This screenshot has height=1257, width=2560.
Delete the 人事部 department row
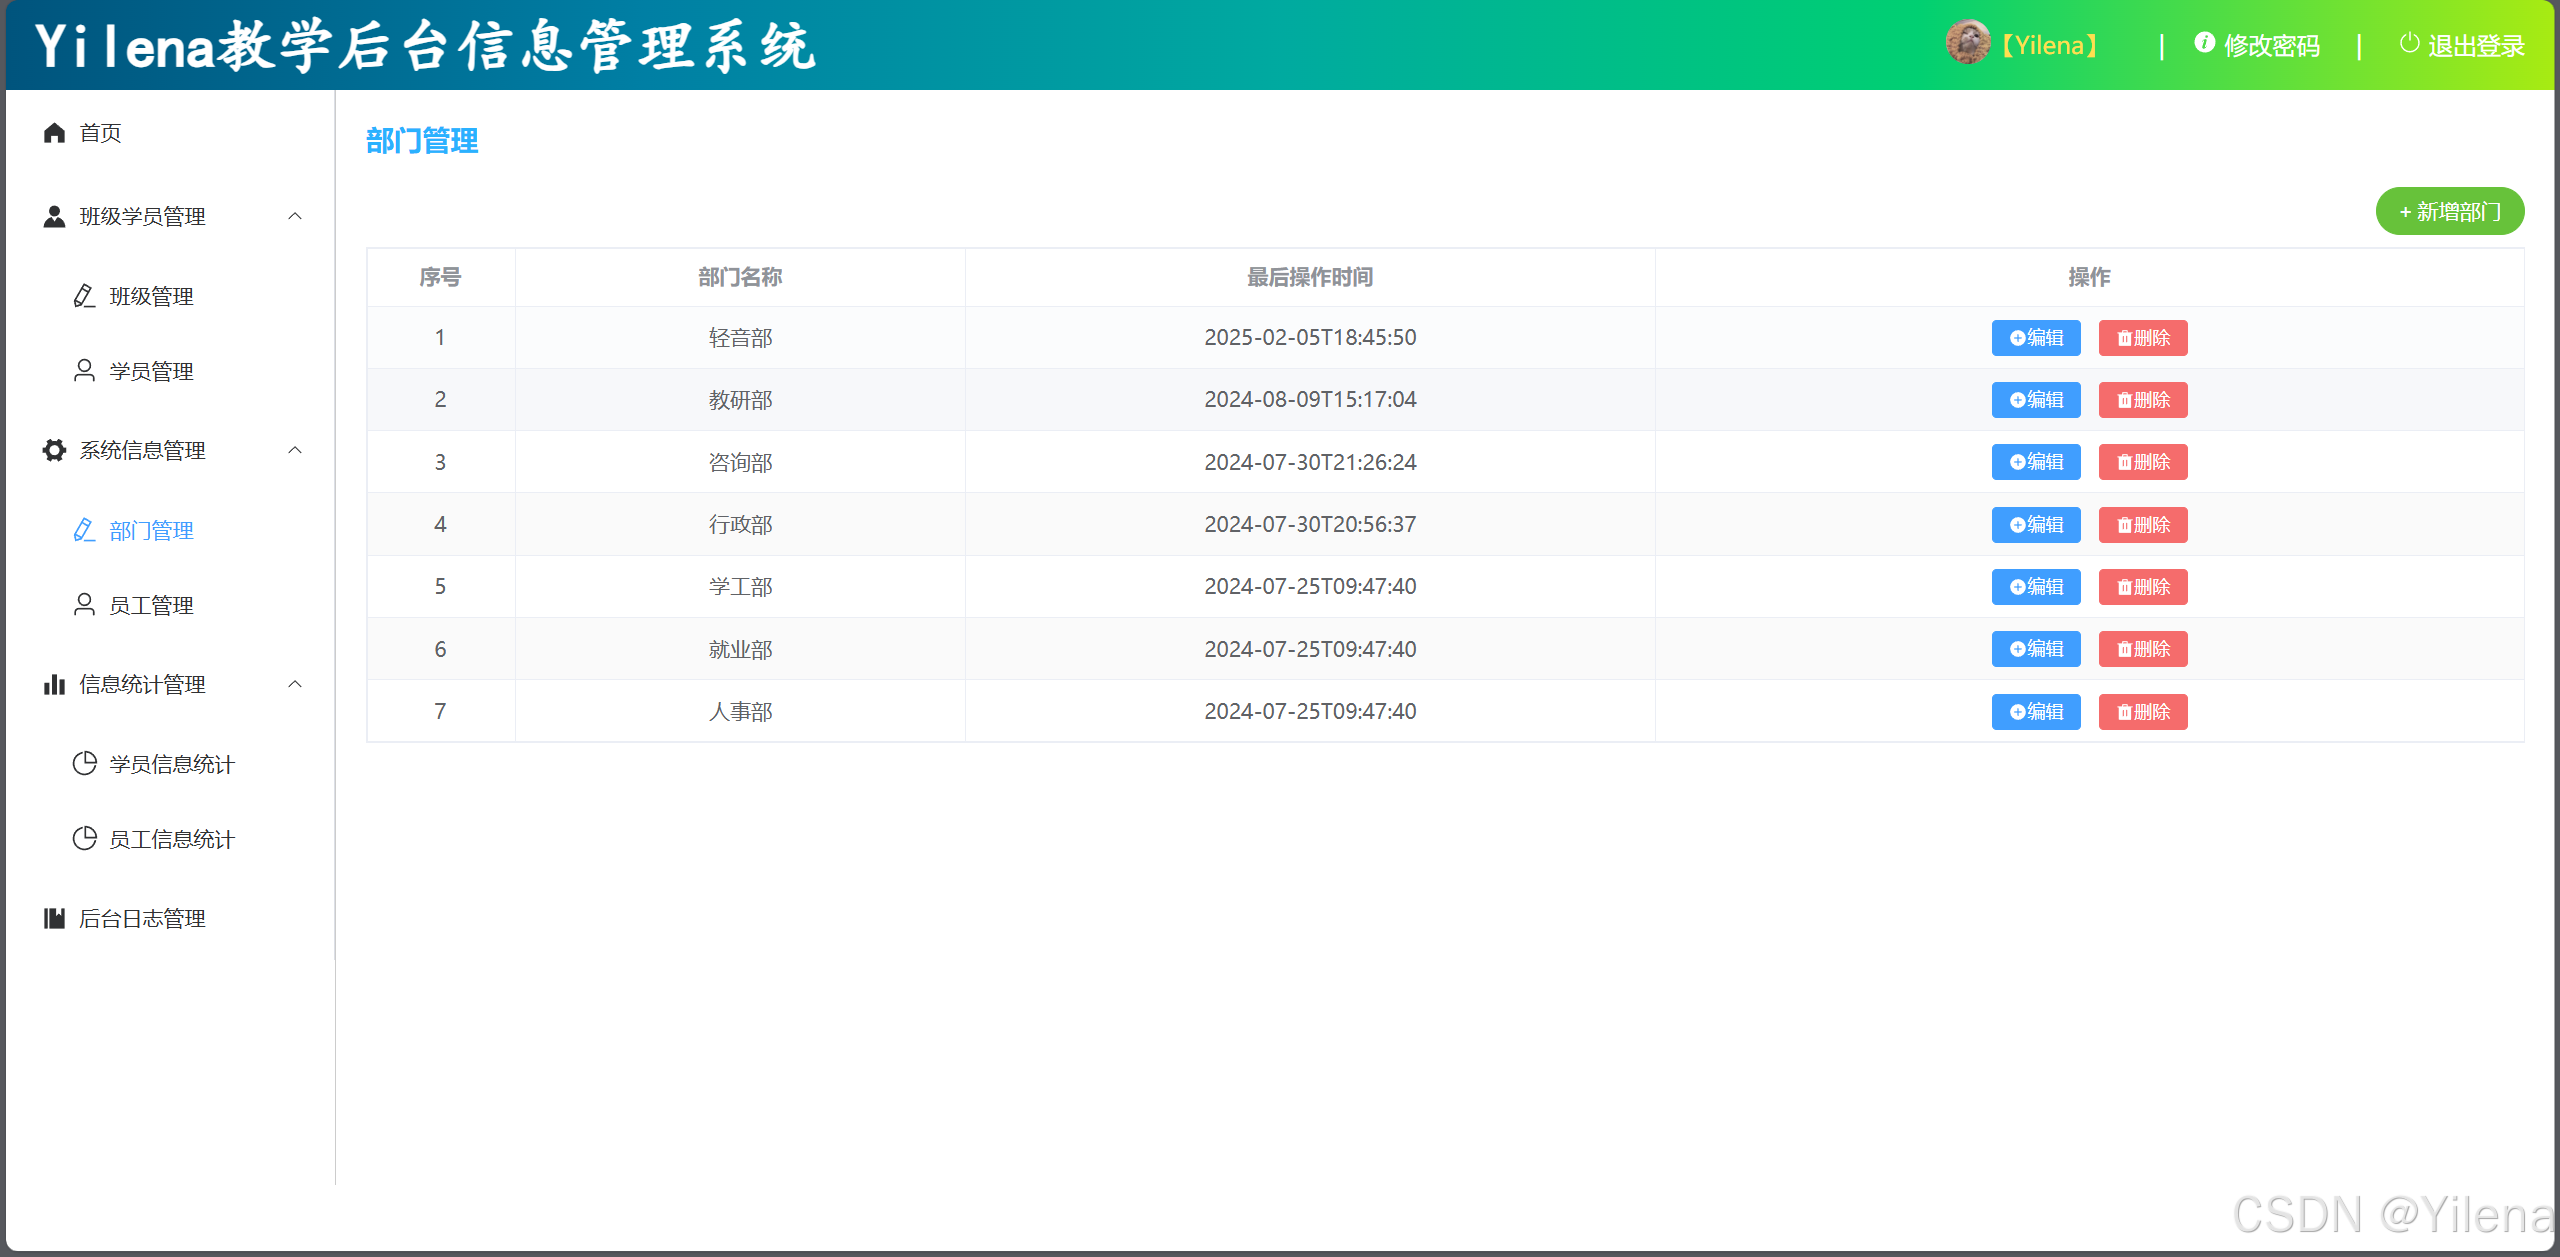2142,712
